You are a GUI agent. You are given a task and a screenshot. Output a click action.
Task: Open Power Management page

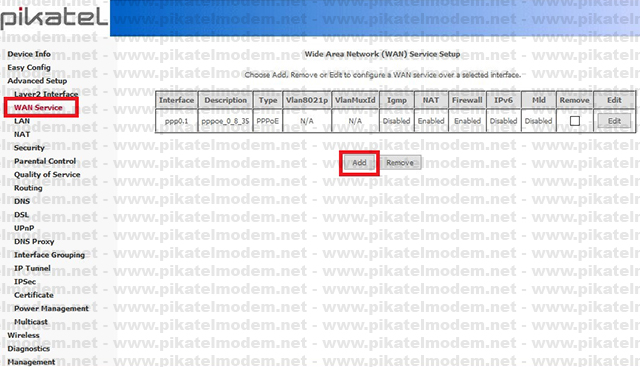[51, 309]
